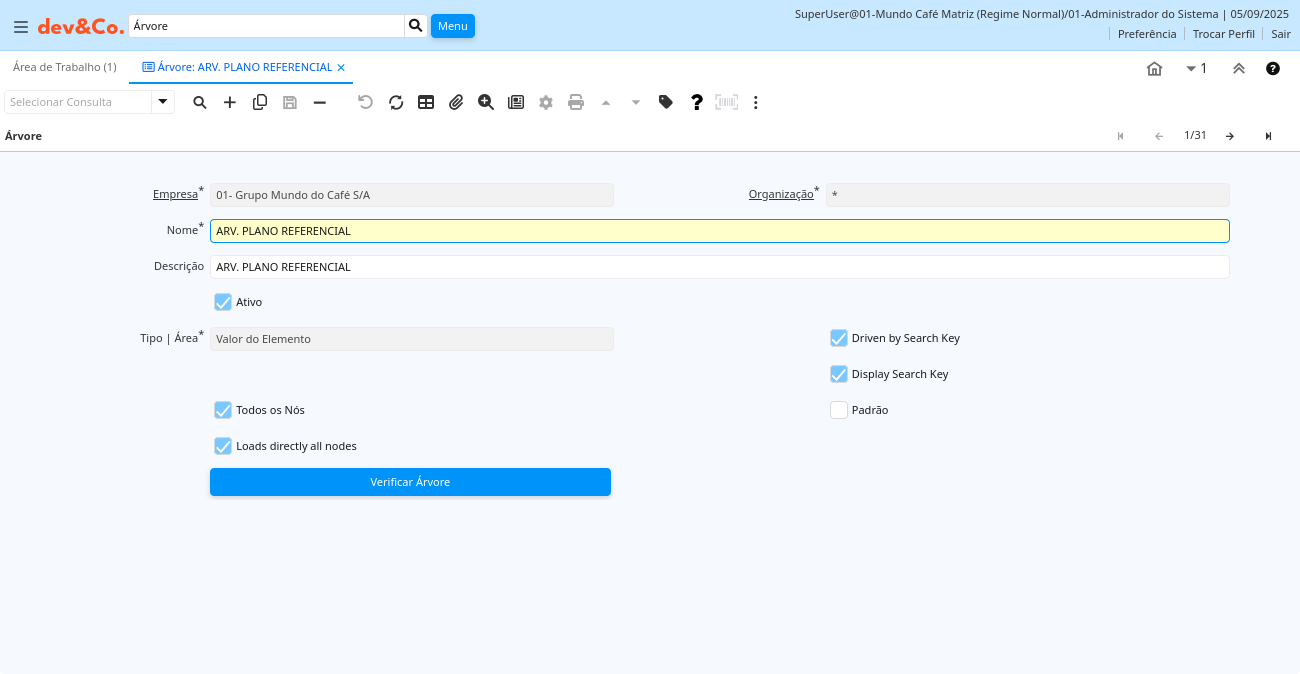Switch to Área de Trabalho tab

pos(64,67)
